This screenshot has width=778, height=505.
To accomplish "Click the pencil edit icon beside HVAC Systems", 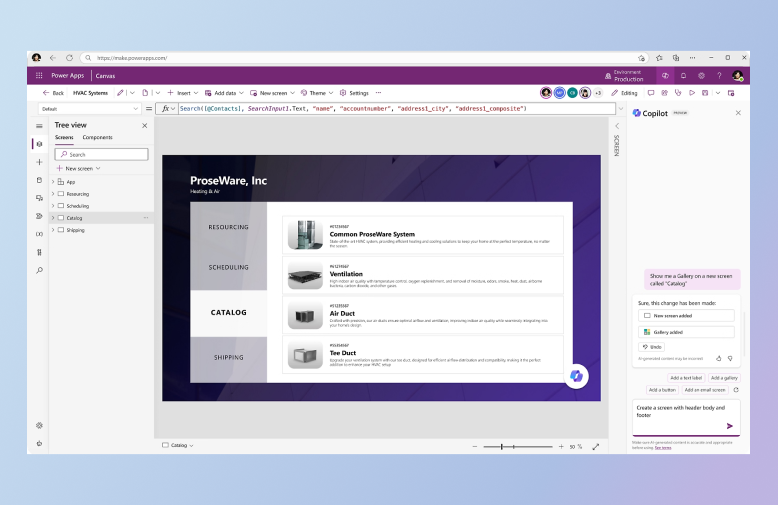I will coord(120,93).
